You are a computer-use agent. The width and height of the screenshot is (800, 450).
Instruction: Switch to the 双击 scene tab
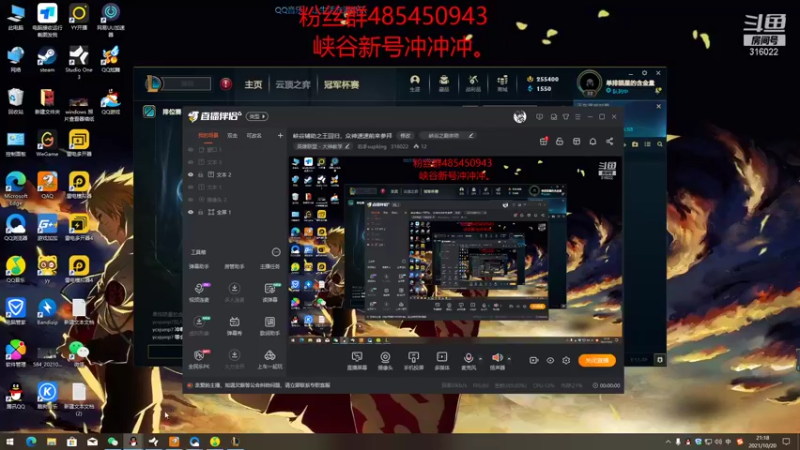[x=233, y=136]
